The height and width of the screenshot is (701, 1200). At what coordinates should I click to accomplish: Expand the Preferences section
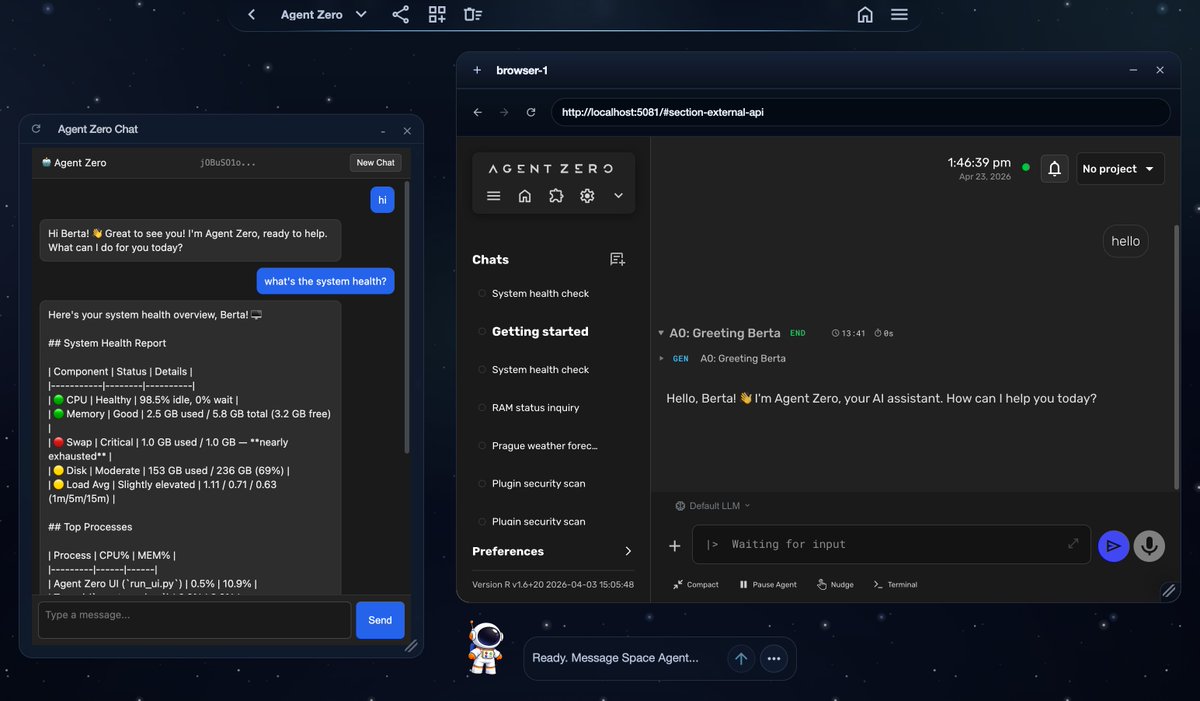(x=553, y=551)
